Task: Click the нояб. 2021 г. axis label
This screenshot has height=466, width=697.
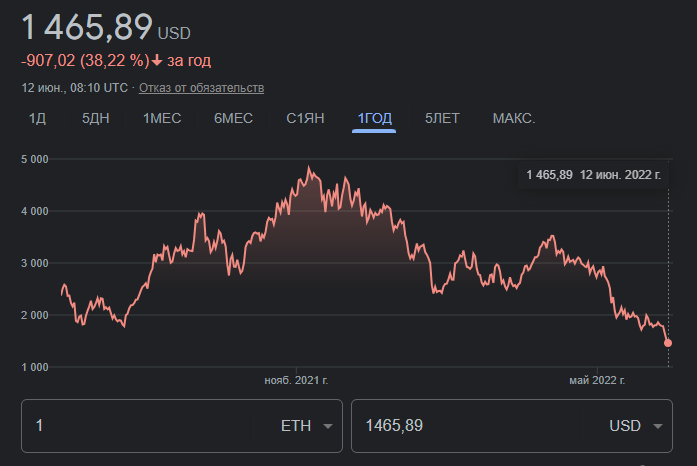Action: [296, 380]
